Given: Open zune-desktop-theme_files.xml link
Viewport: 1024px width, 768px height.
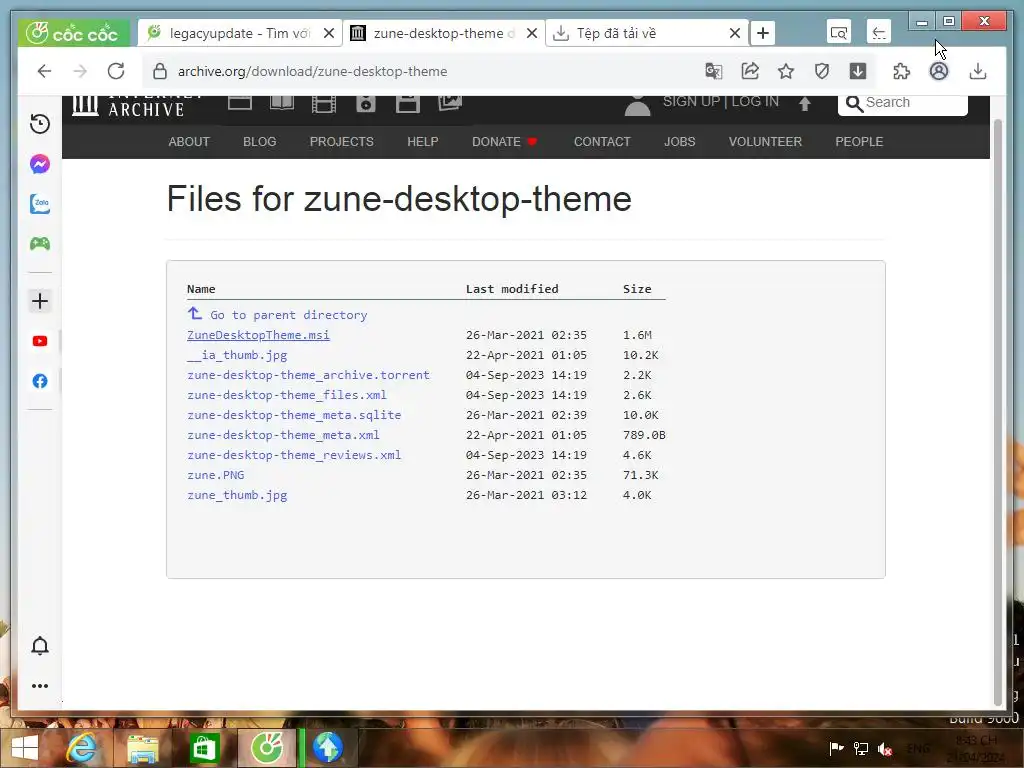Looking at the screenshot, I should pyautogui.click(x=287, y=395).
